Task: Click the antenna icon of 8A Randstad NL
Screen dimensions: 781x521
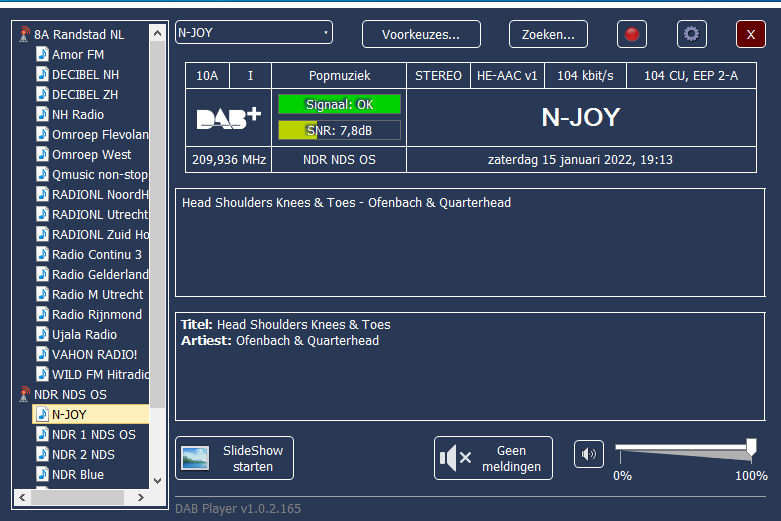Action: pos(24,34)
